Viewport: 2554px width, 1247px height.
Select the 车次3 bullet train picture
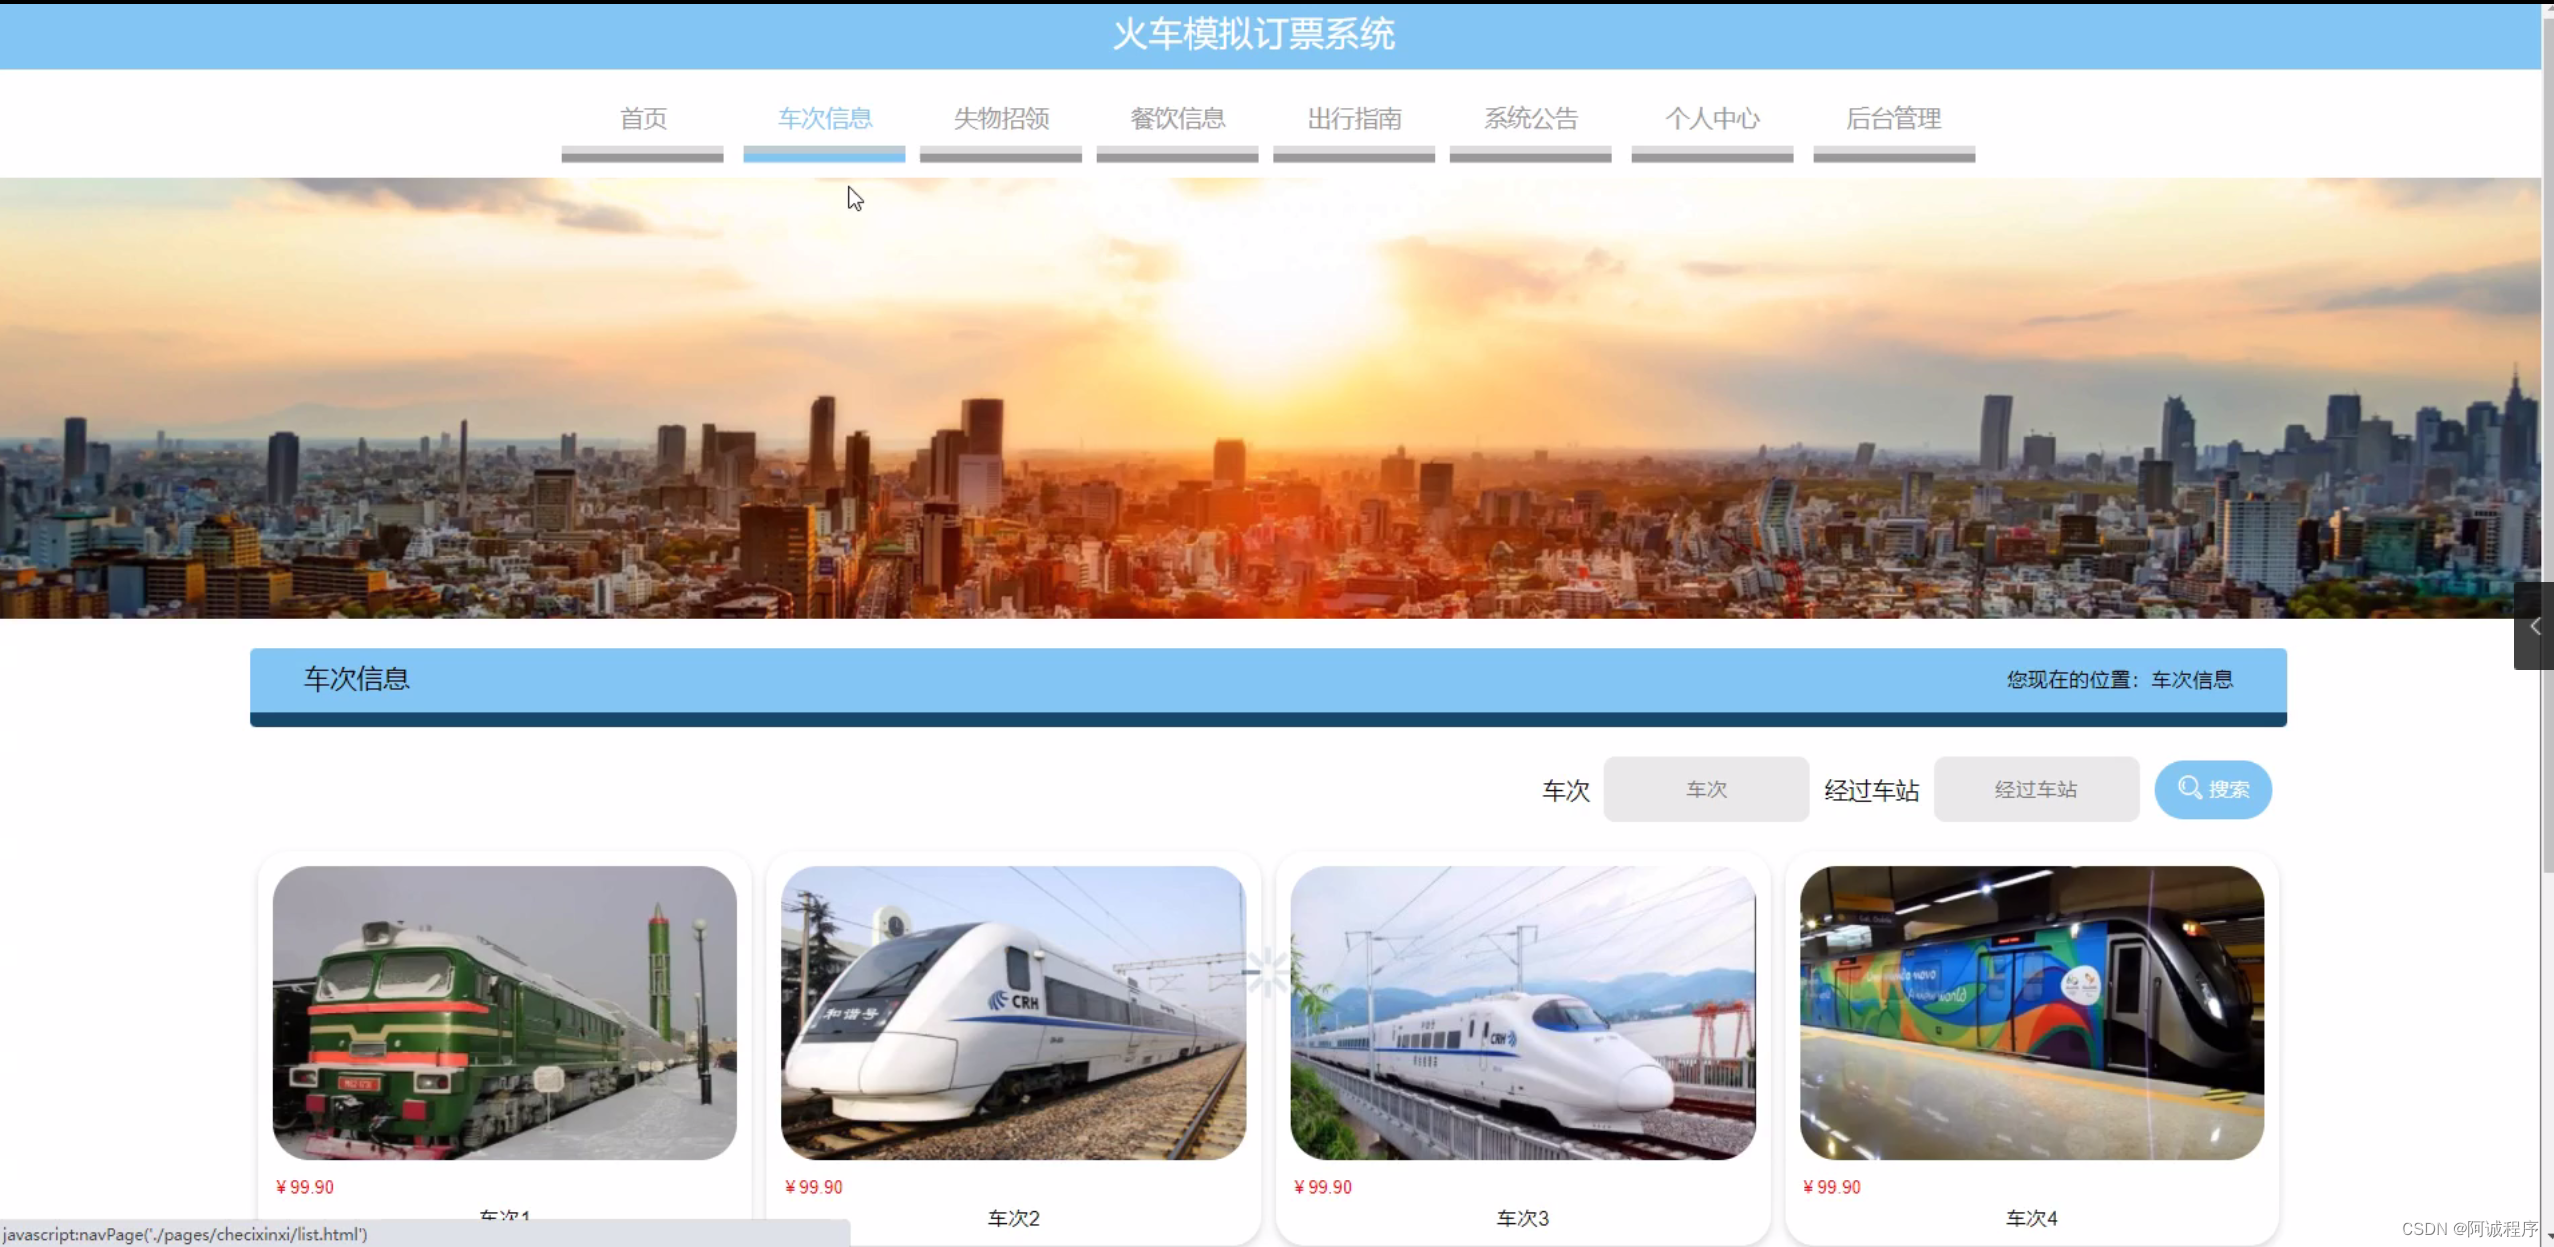click(x=1522, y=1012)
